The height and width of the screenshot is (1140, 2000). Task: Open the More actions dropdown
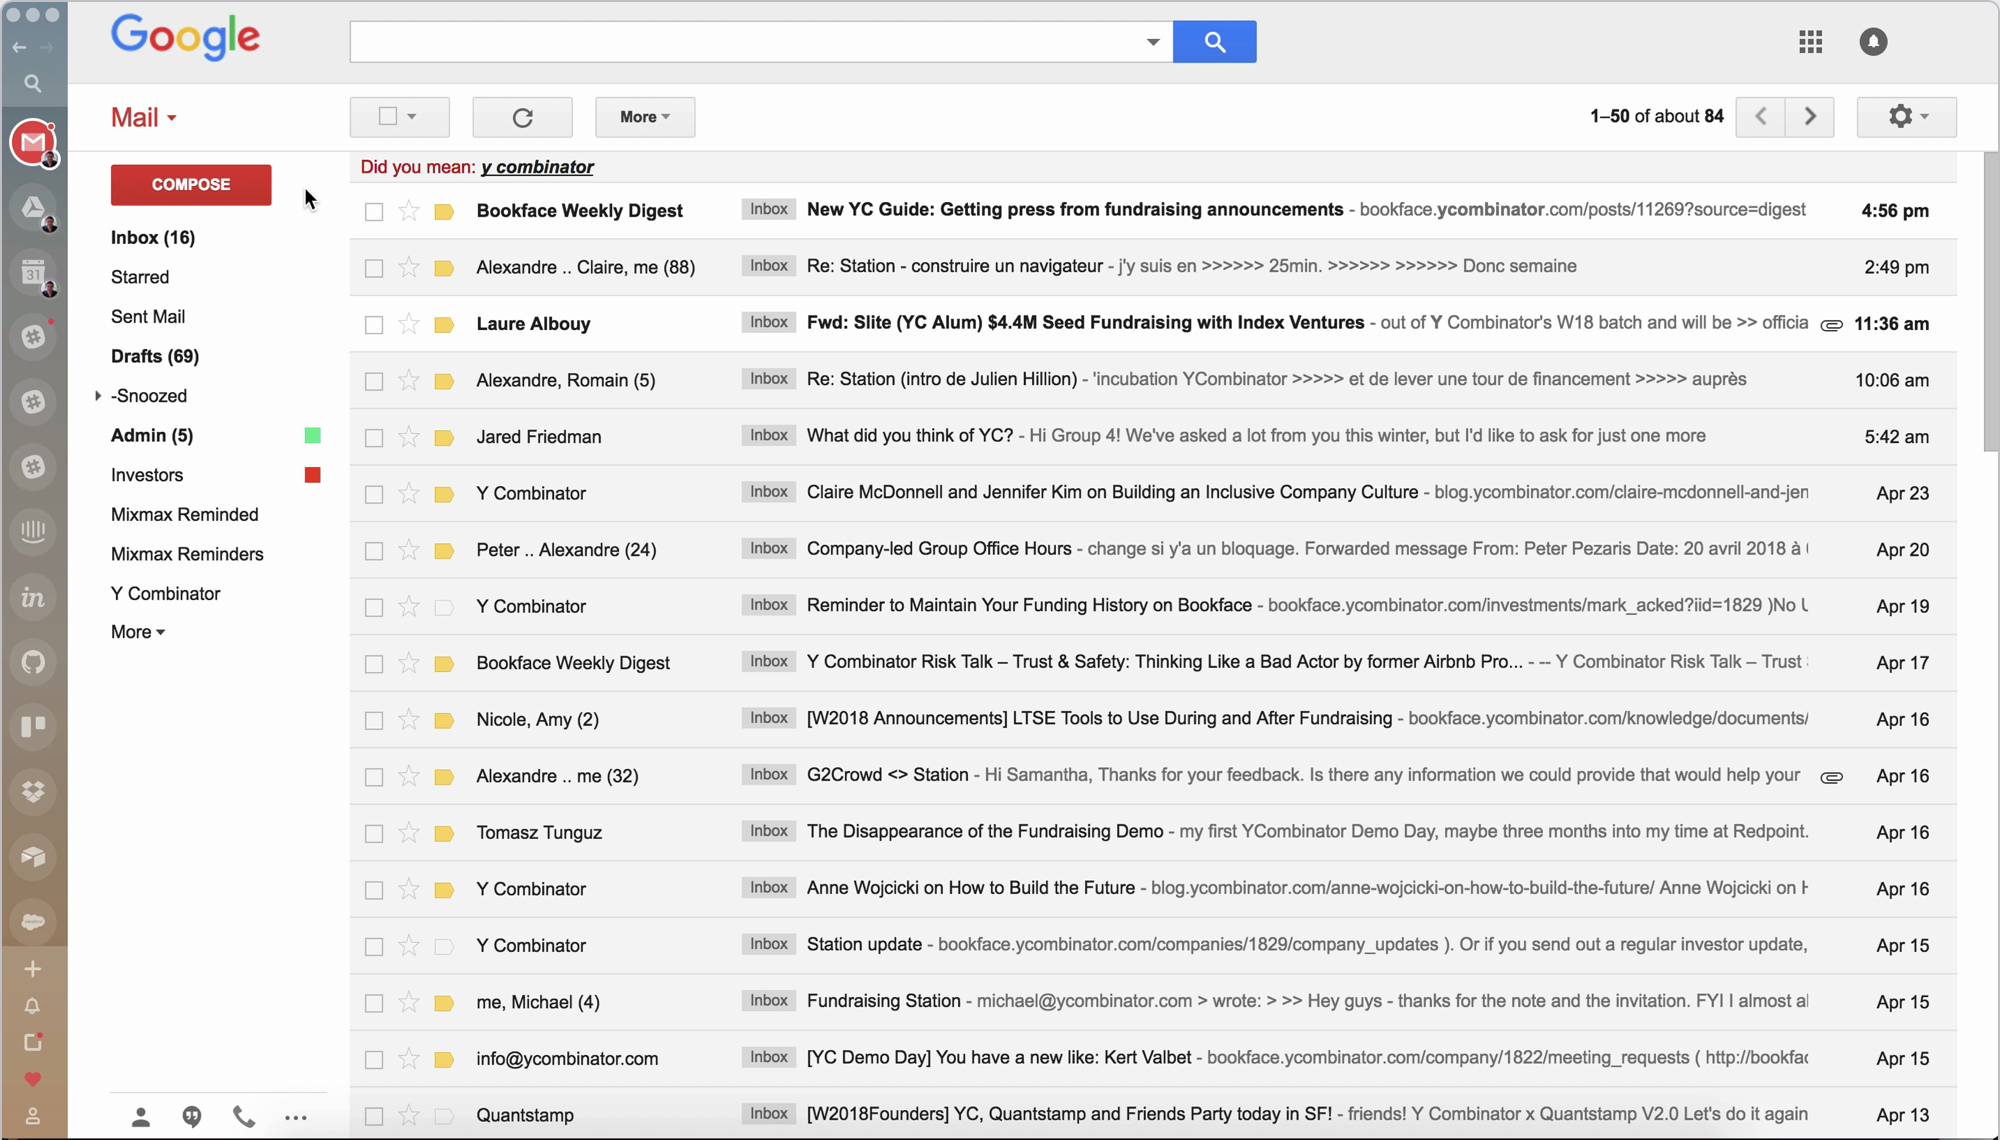(645, 117)
